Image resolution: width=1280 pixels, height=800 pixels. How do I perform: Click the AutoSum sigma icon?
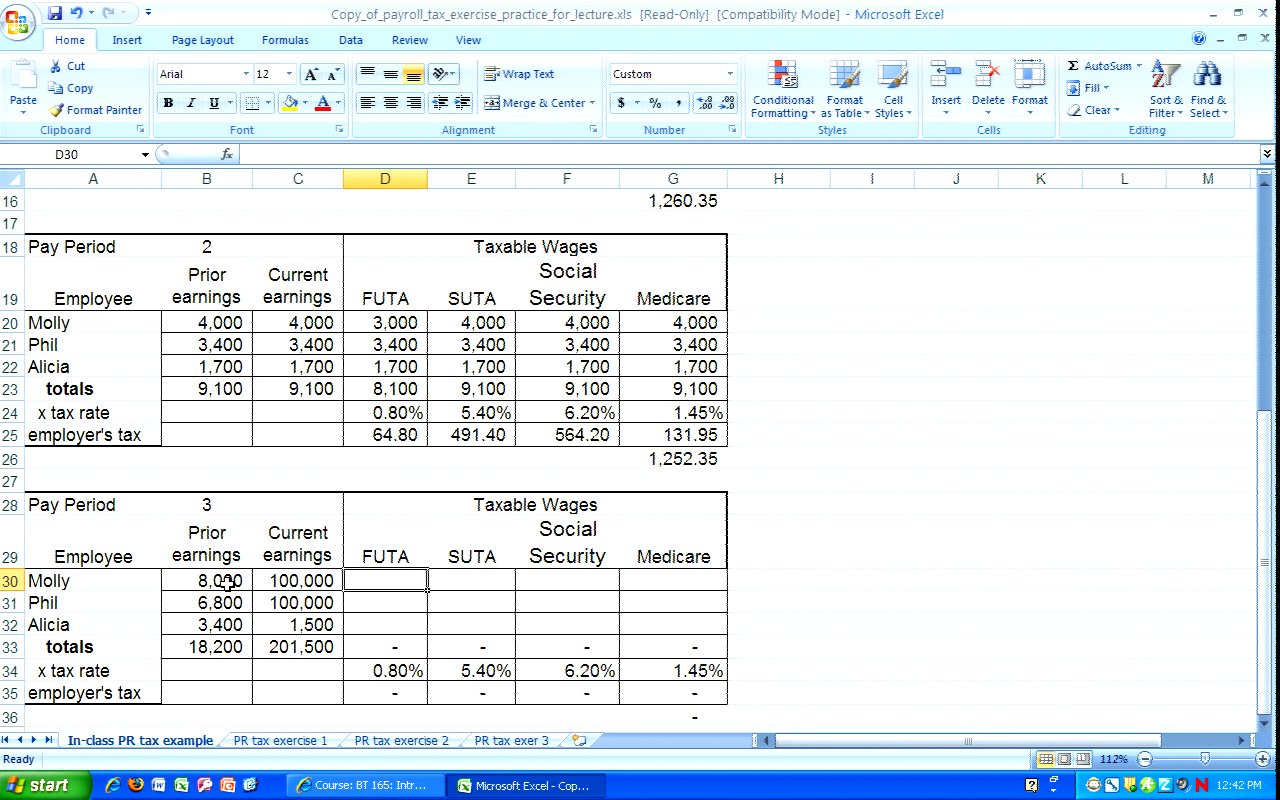[x=1073, y=66]
